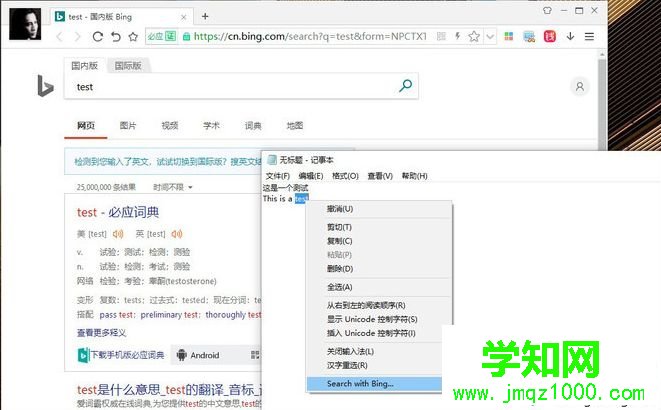661x410 pixels.
Task: Click 查看更多释义 link
Action: pos(102,333)
